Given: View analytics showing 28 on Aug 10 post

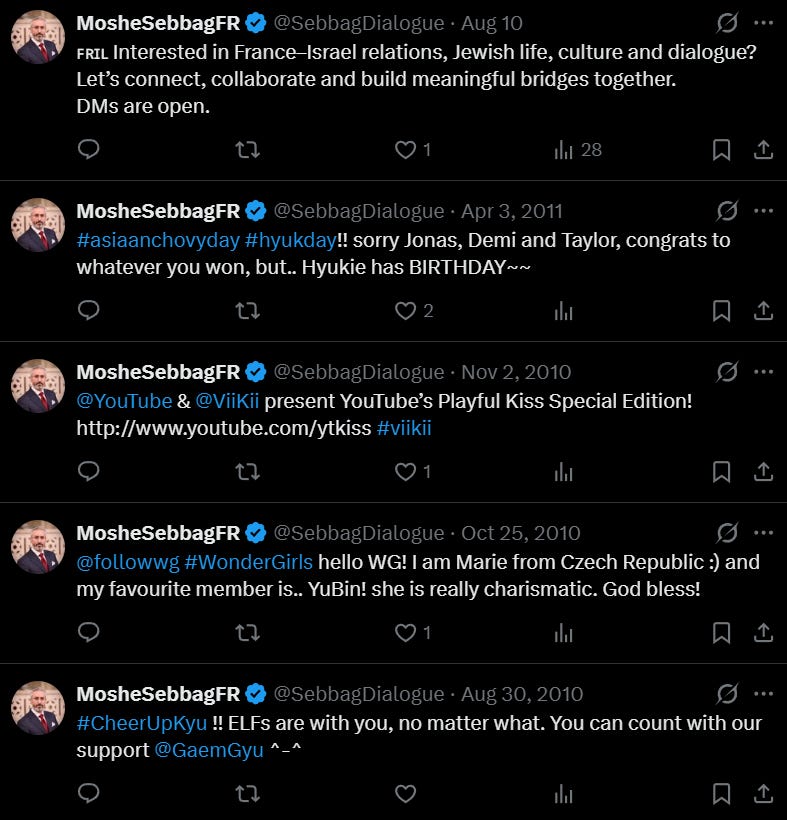Looking at the screenshot, I should coord(578,150).
